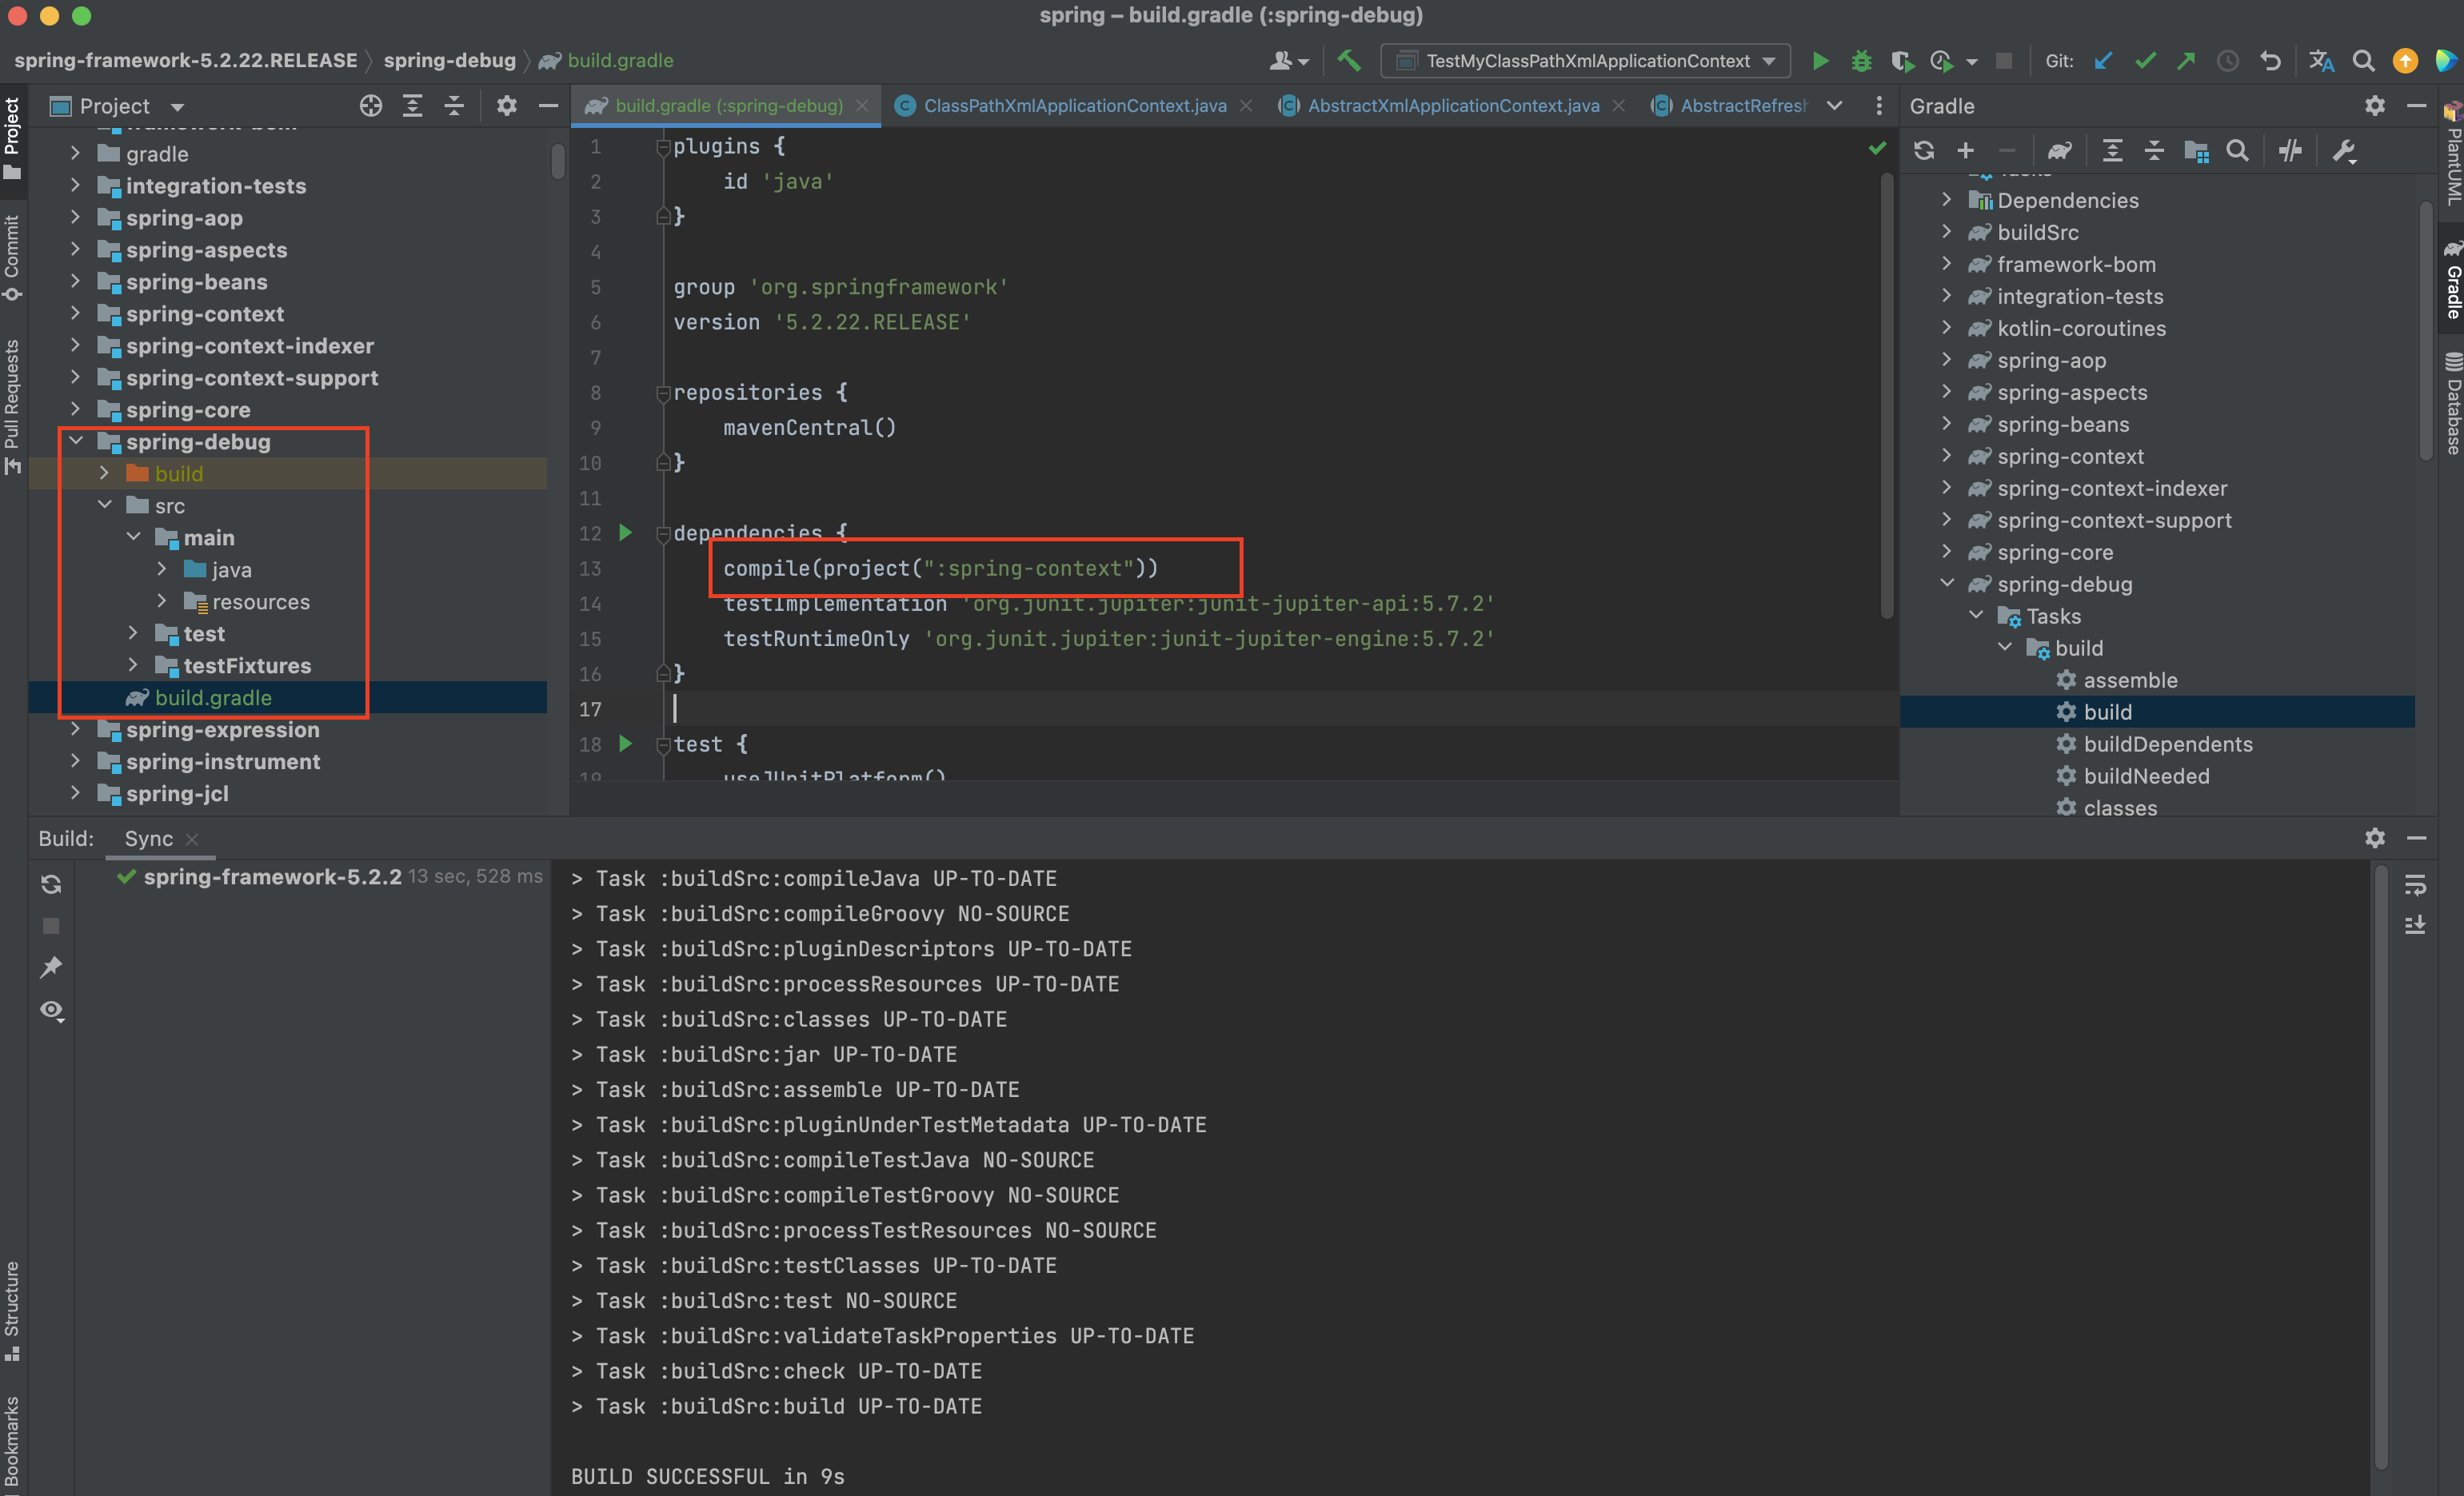The height and width of the screenshot is (1496, 2464).
Task: Toggle the Build view eye icon
Action: click(51, 1010)
